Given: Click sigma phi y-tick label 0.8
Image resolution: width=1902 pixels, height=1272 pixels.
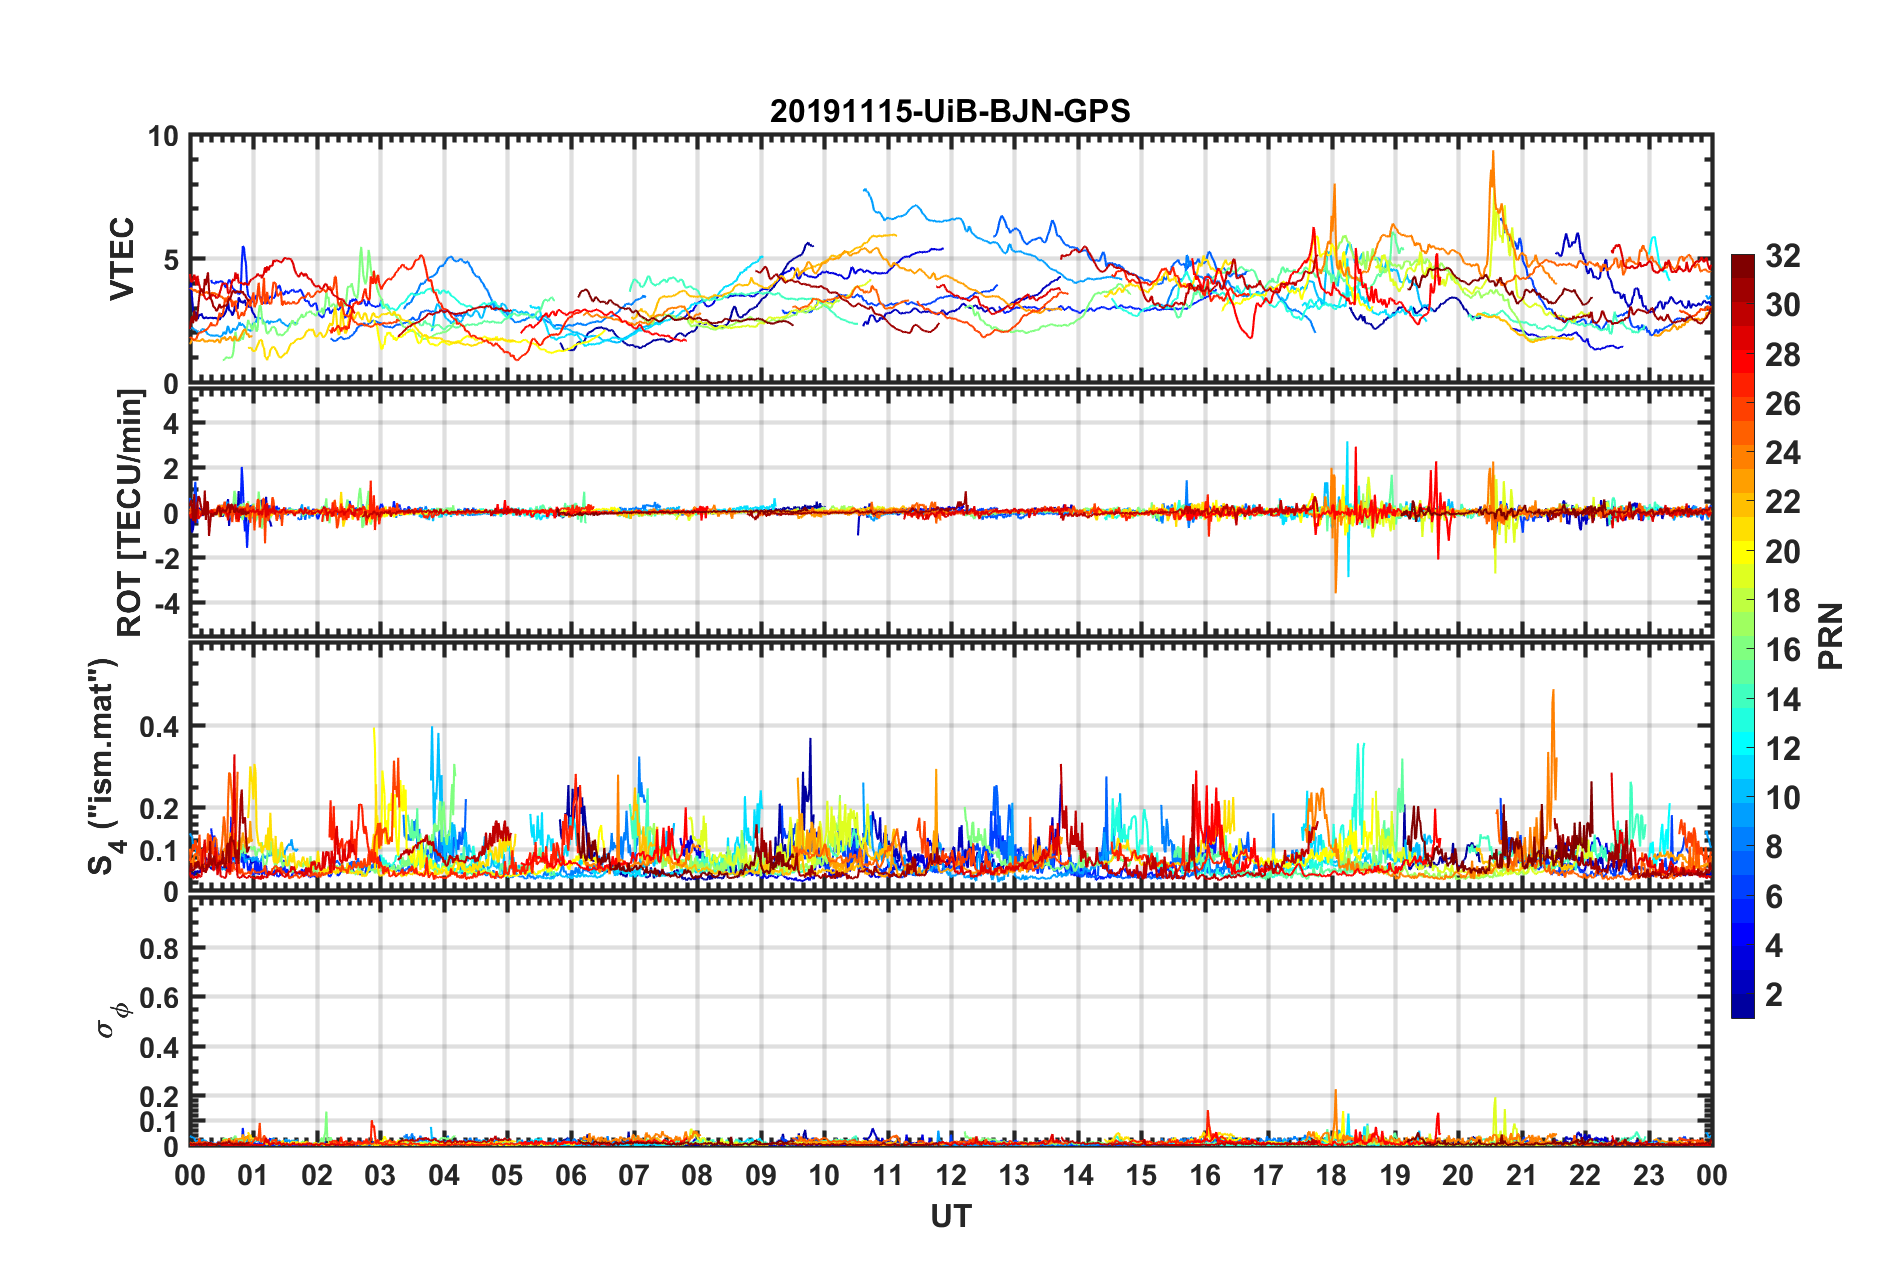Looking at the screenshot, I should (x=160, y=948).
